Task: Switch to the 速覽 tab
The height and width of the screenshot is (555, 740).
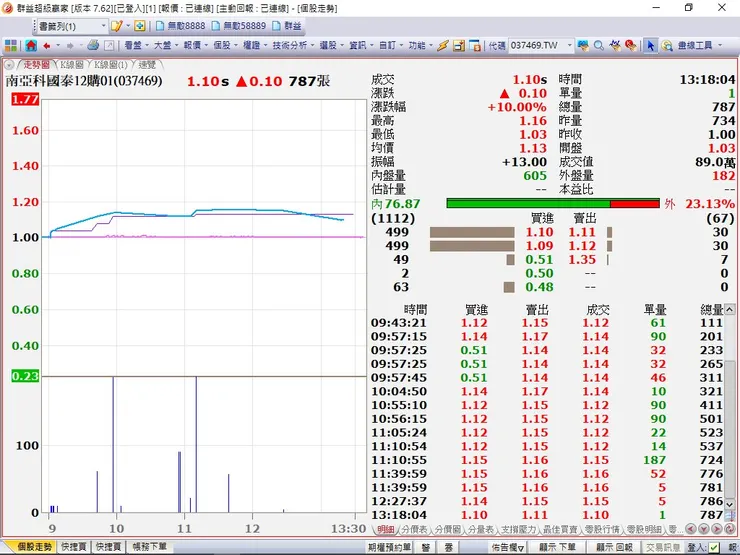Action: [x=147, y=65]
